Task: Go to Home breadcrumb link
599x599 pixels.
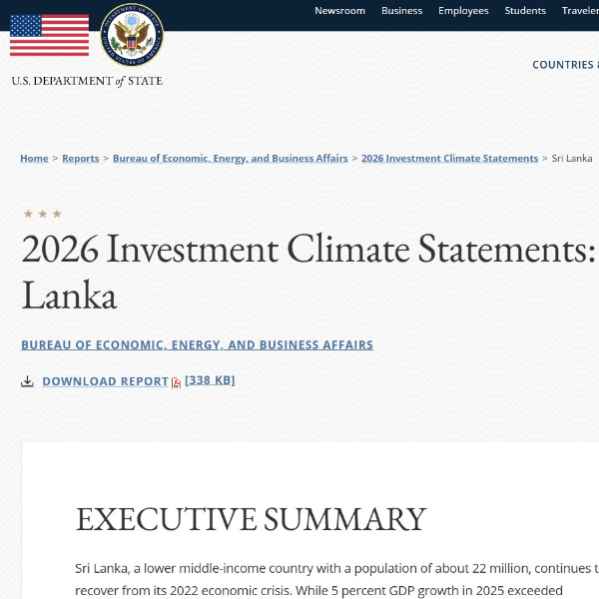Action: 34,158
